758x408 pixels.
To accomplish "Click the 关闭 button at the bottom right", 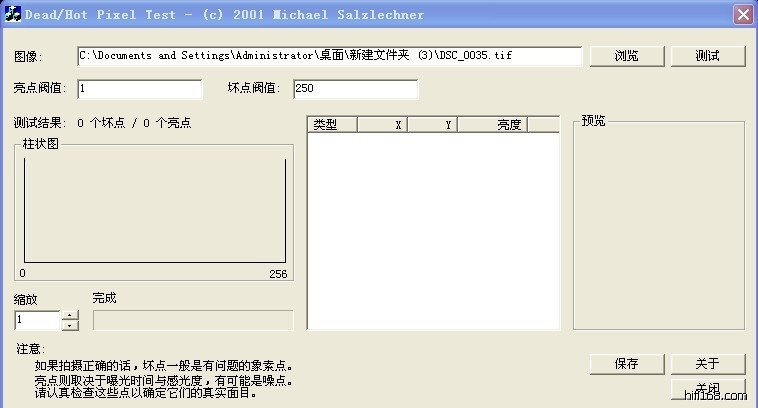I will pyautogui.click(x=707, y=388).
